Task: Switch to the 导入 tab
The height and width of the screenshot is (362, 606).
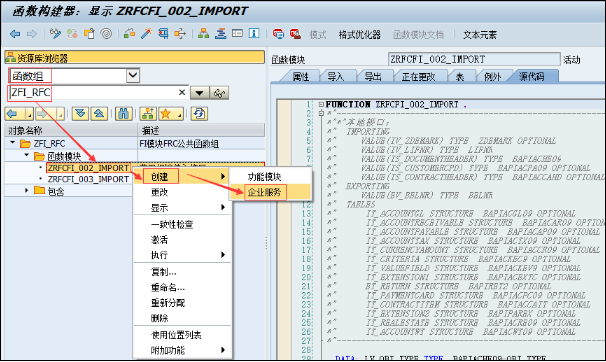Action: (x=335, y=76)
